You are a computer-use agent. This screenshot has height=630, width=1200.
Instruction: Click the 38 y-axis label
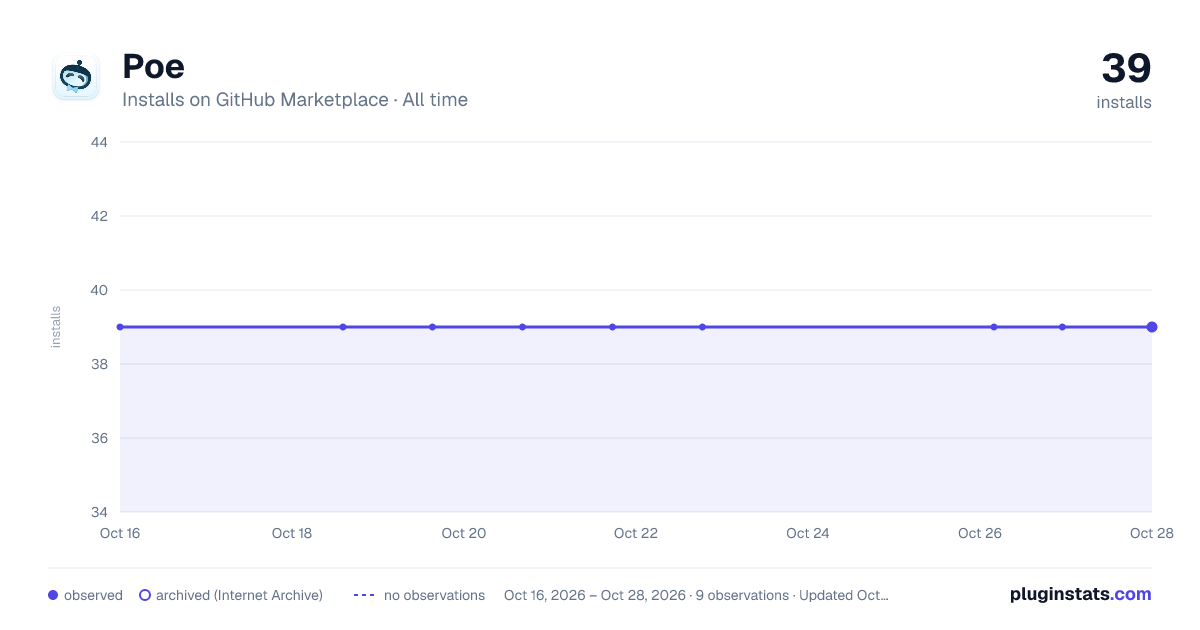(99, 364)
